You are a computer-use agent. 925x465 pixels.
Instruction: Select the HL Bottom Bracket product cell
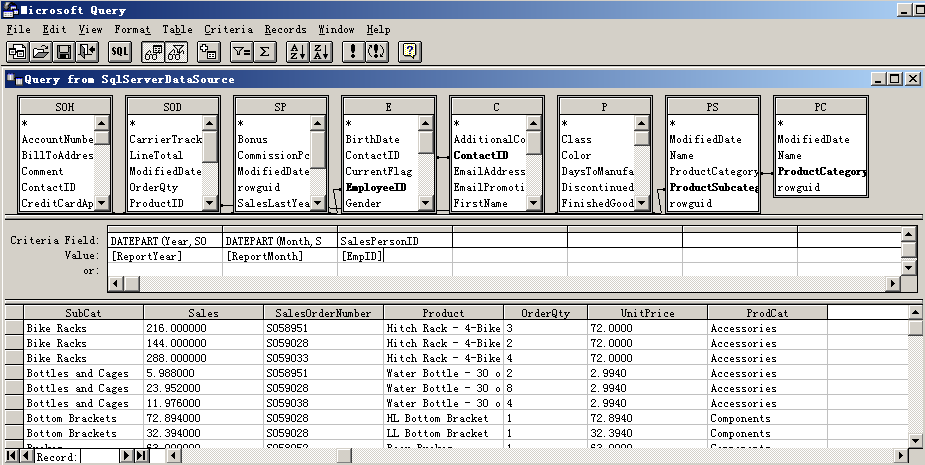tap(444, 418)
